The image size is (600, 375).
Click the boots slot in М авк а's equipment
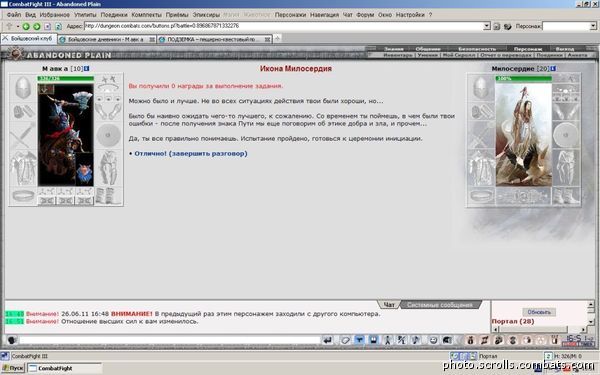(x=108, y=196)
